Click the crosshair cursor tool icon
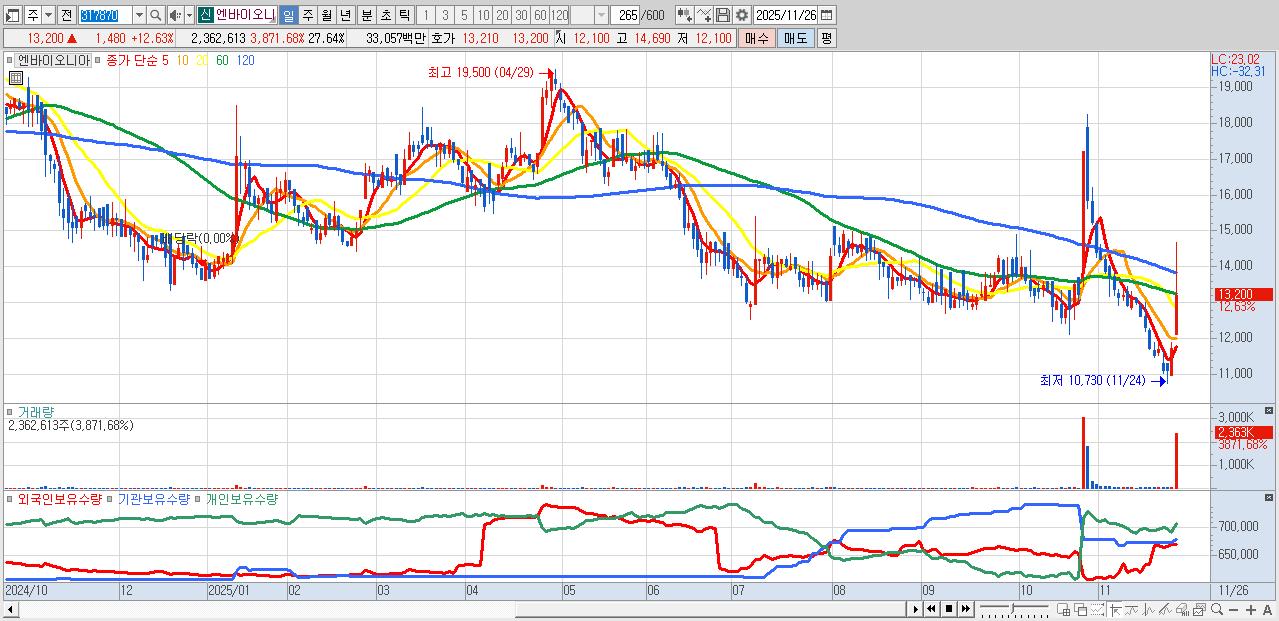 click(x=1116, y=610)
